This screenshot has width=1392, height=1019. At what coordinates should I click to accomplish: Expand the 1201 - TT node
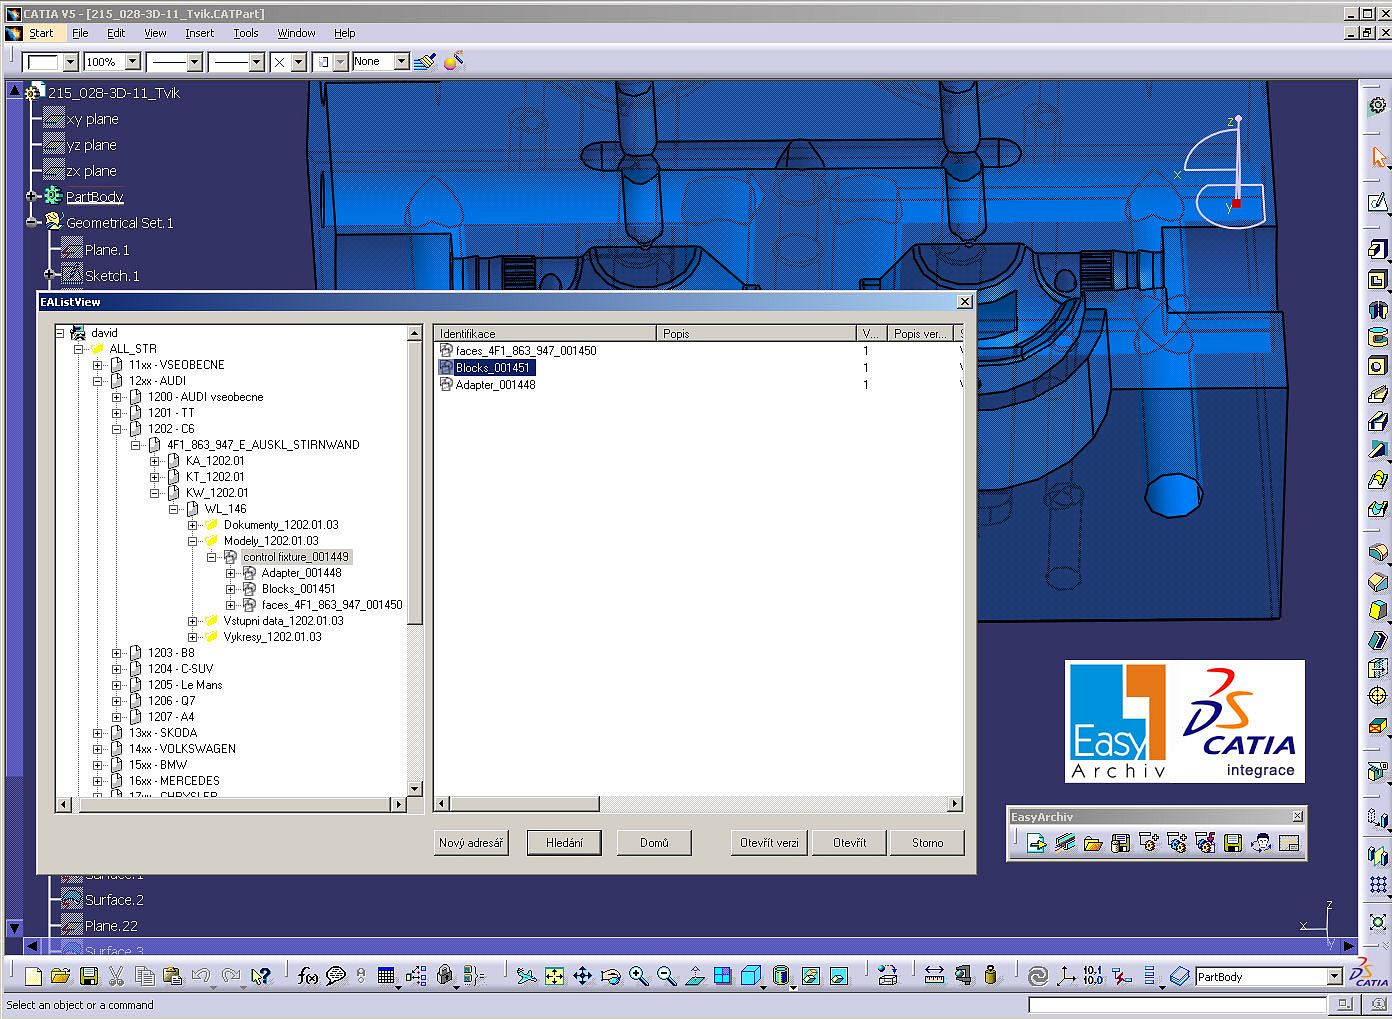[x=117, y=413]
